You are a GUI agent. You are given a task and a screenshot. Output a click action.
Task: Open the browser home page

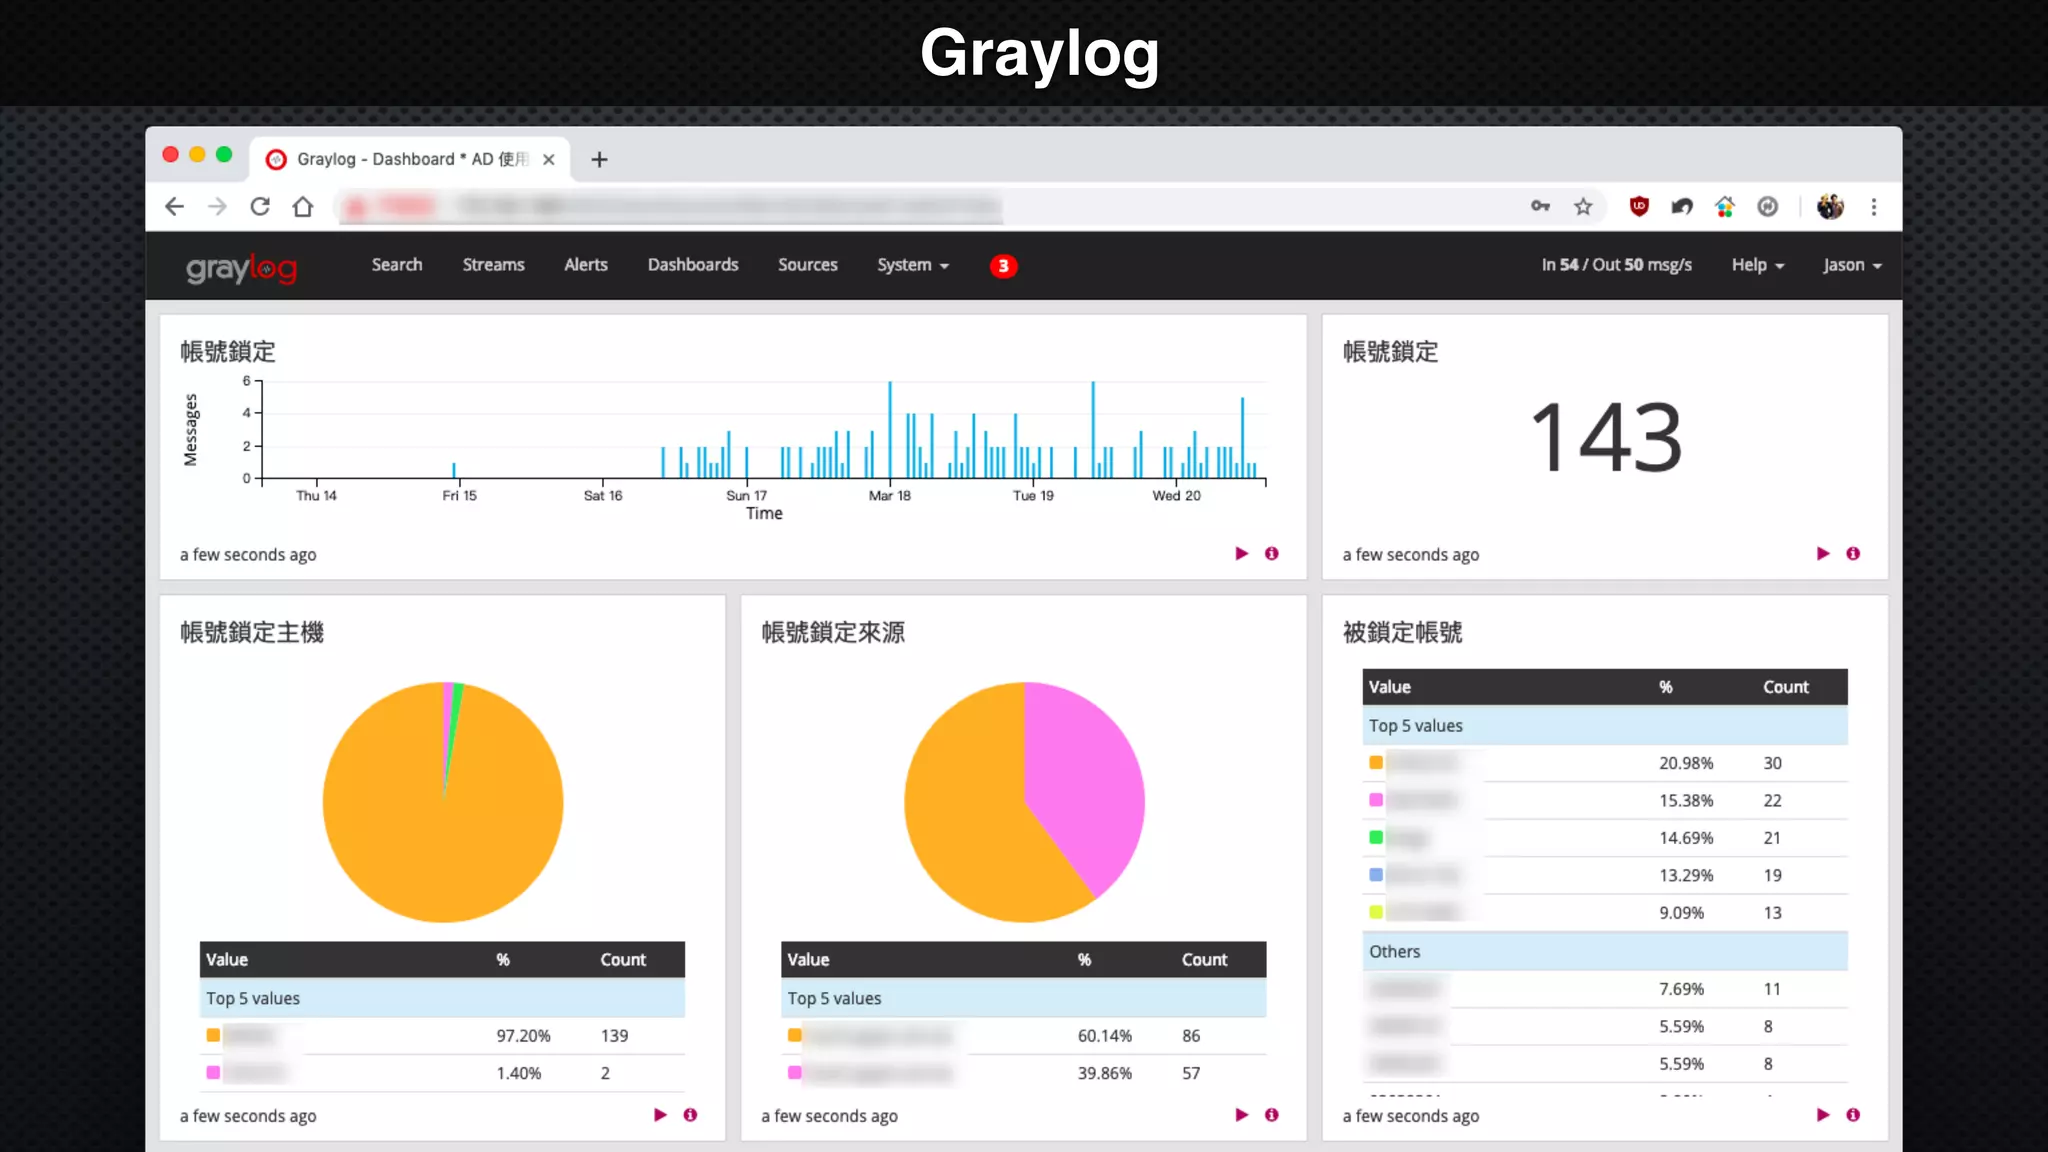[x=303, y=207]
